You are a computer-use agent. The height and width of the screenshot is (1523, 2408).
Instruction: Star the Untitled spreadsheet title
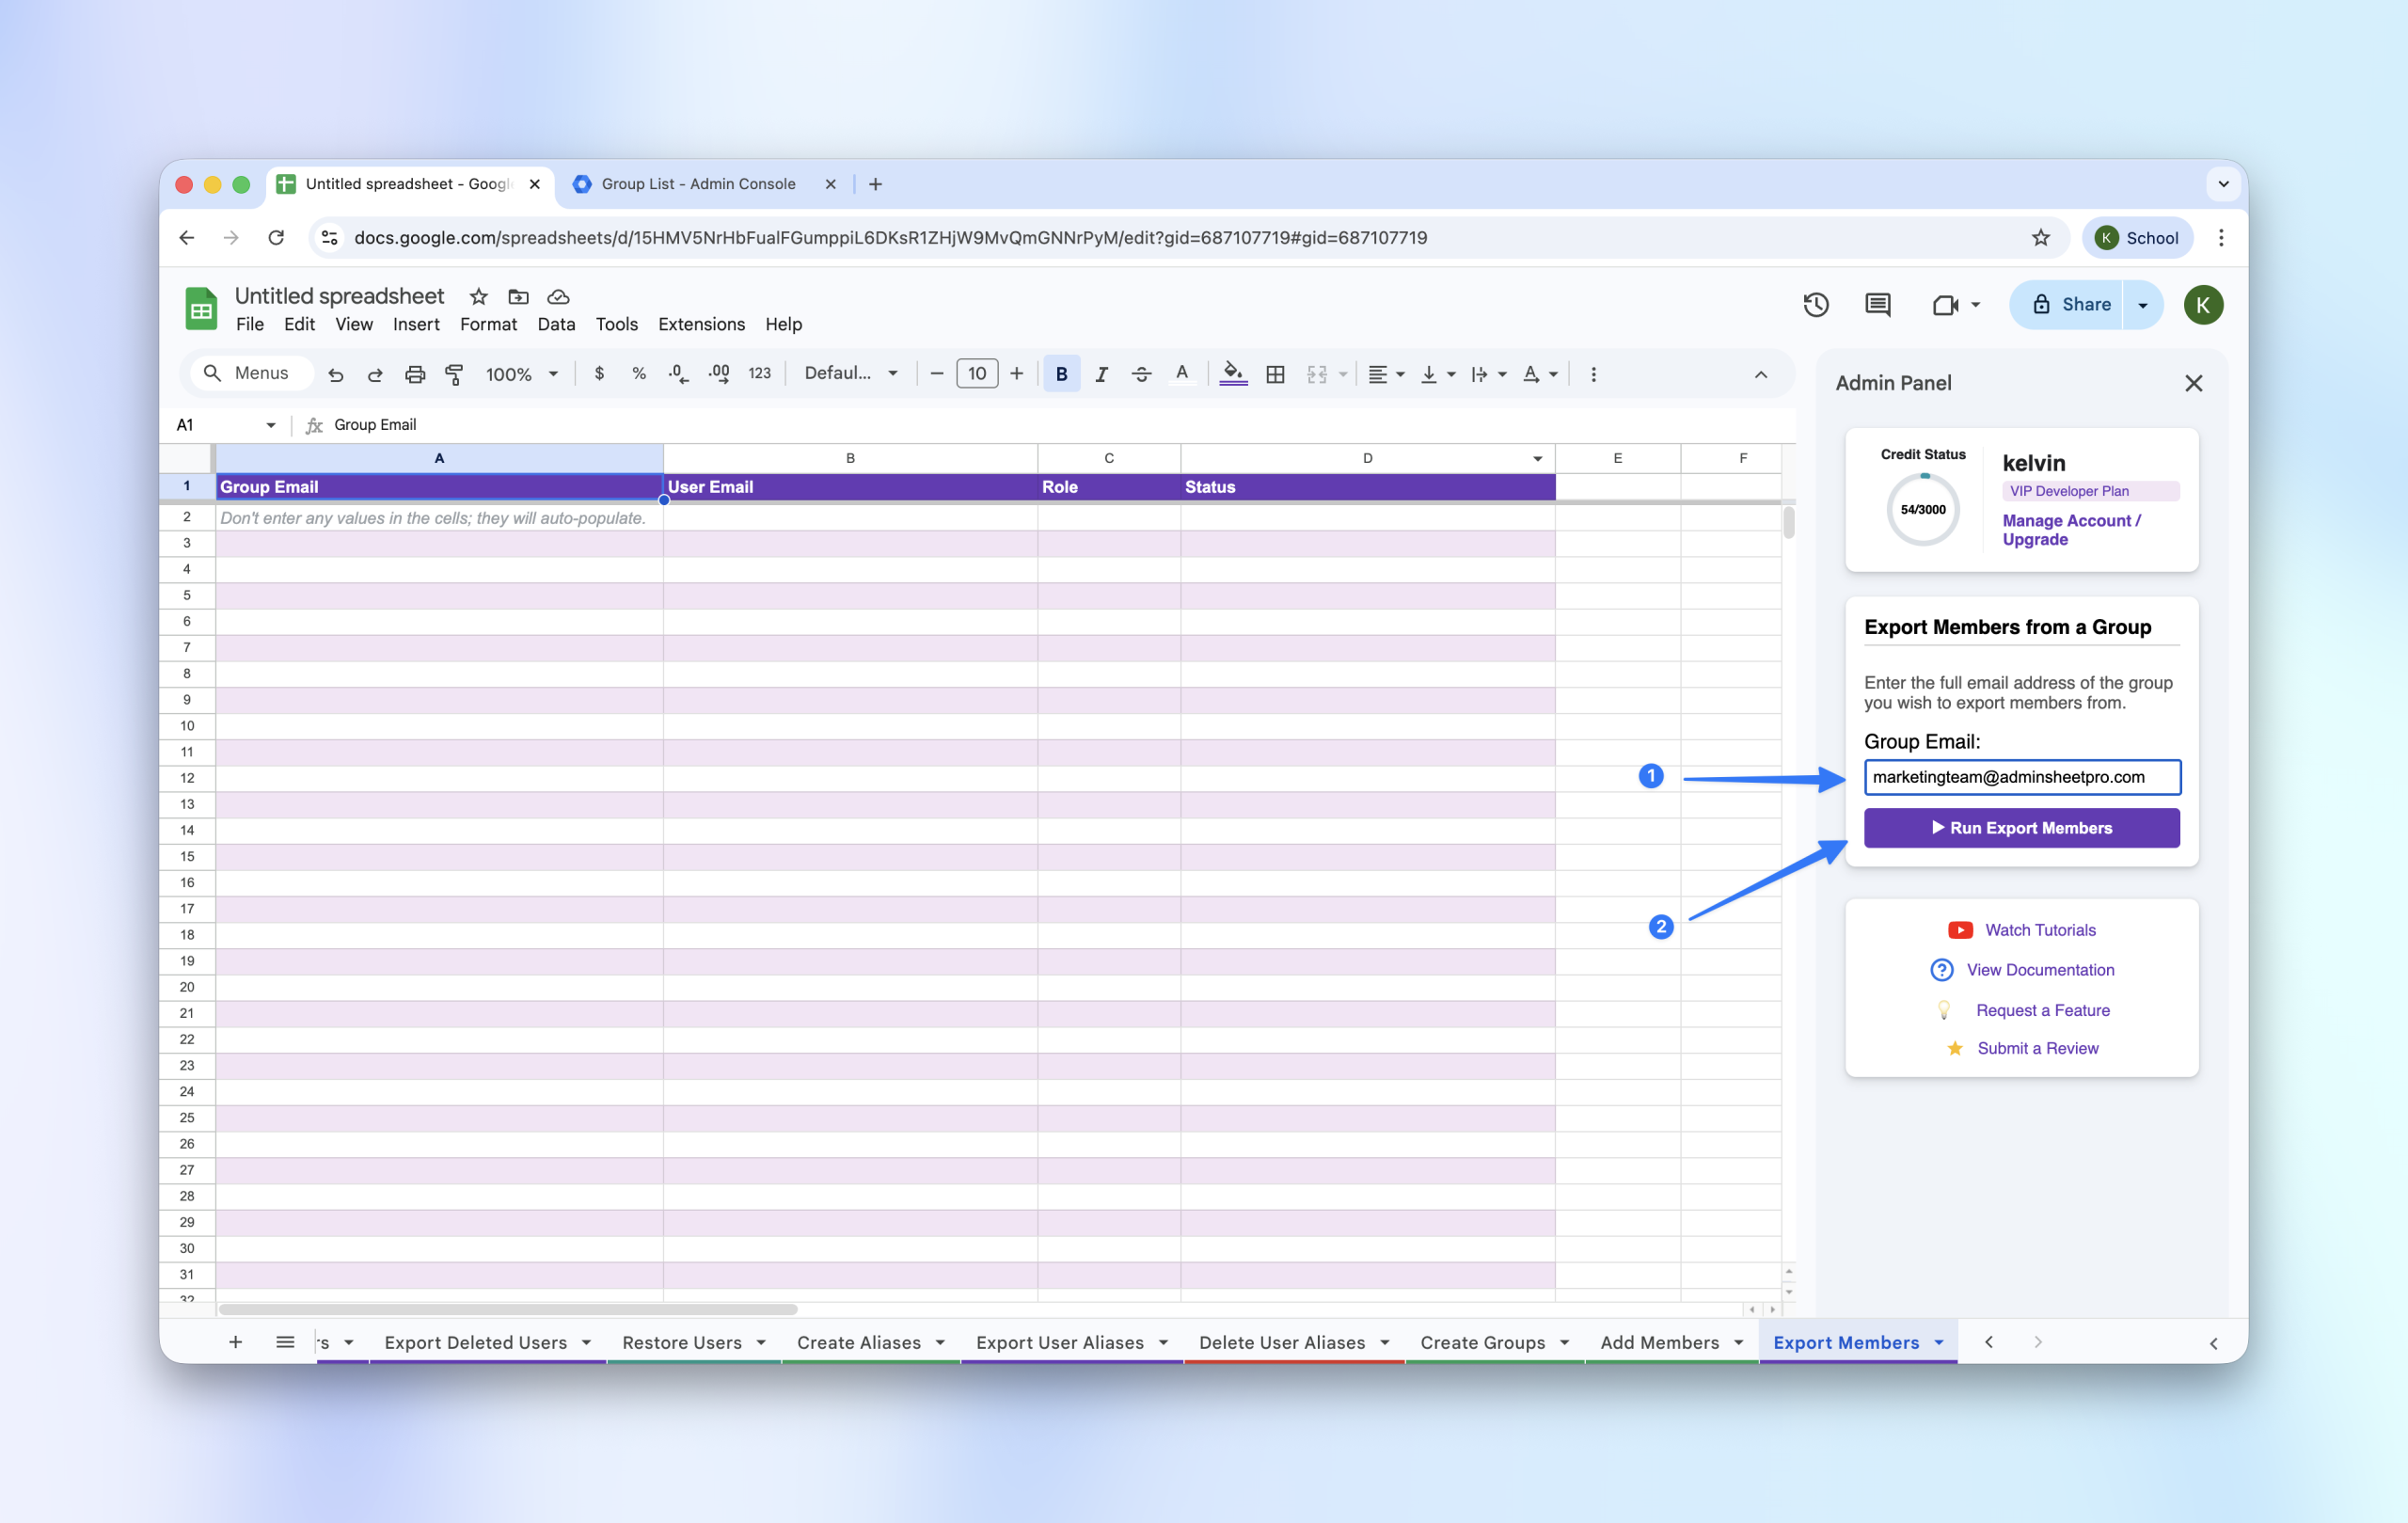[x=478, y=297]
